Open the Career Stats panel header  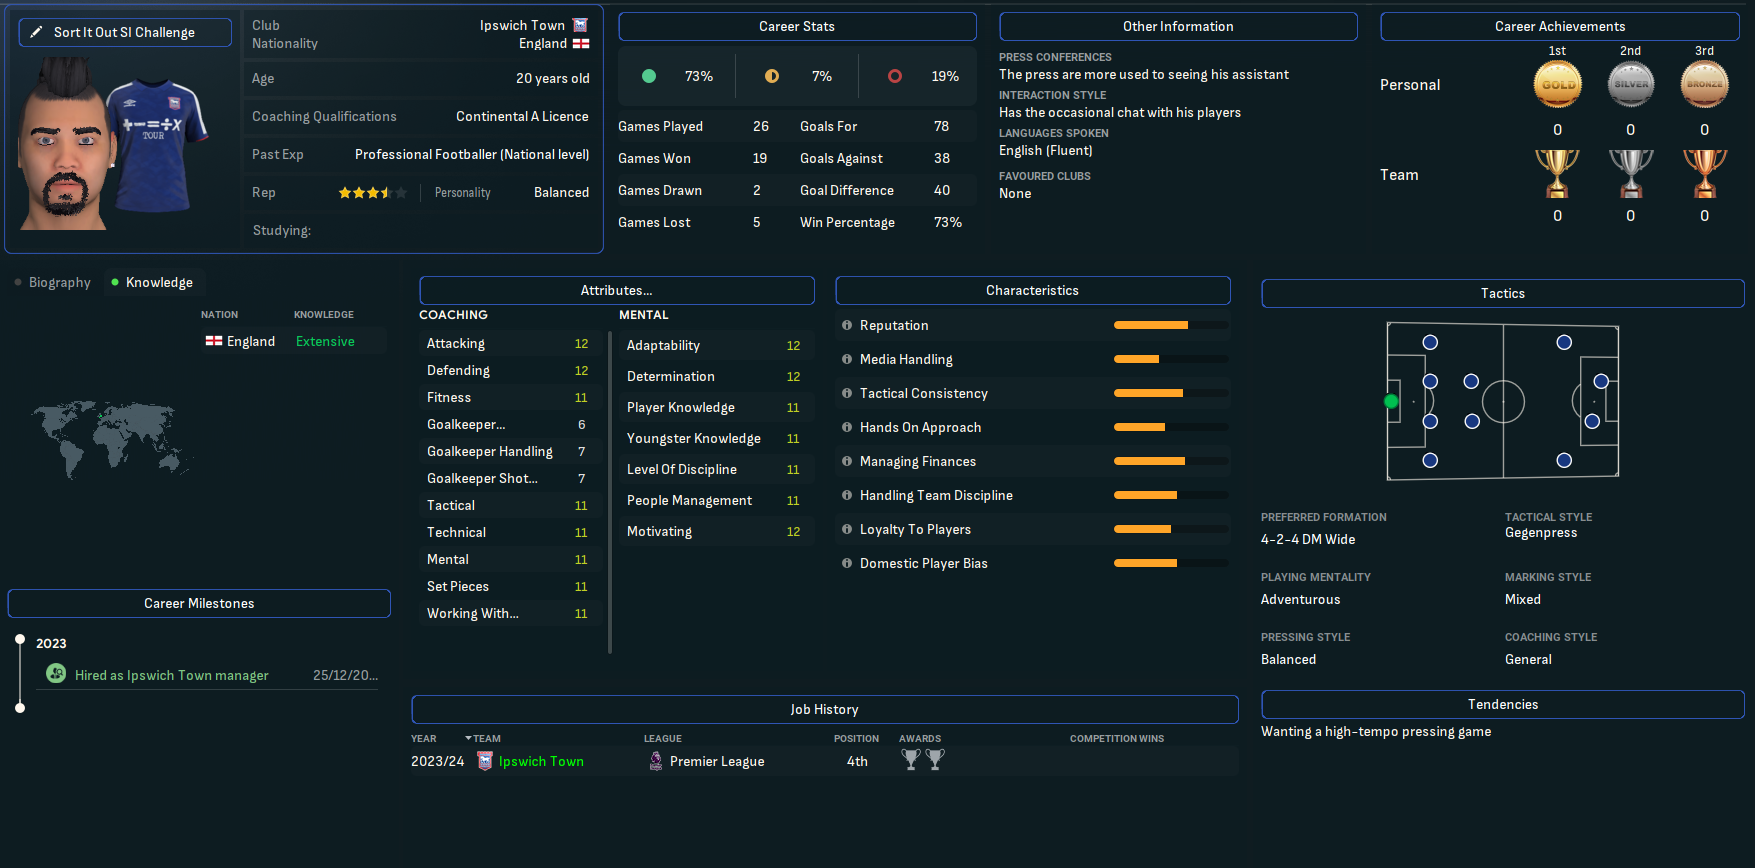tap(797, 26)
